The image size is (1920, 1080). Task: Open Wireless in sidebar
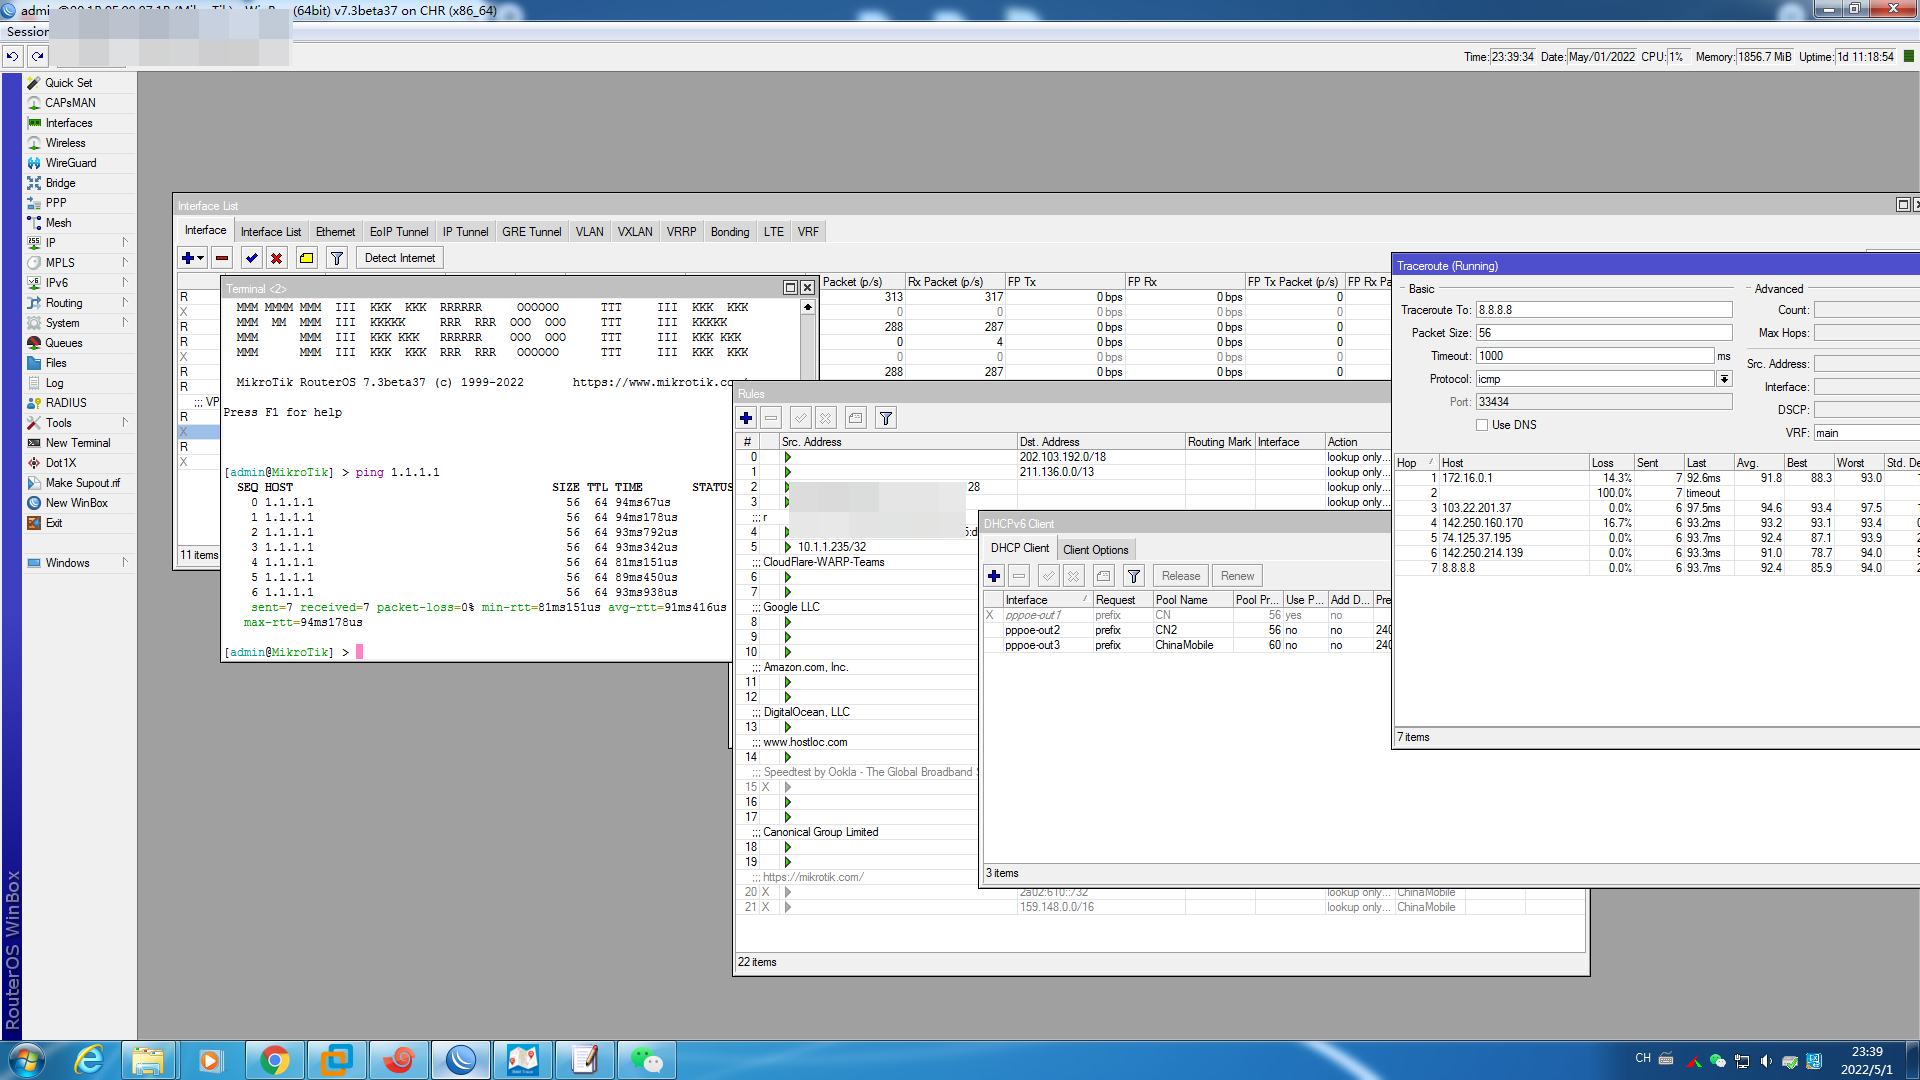point(65,143)
